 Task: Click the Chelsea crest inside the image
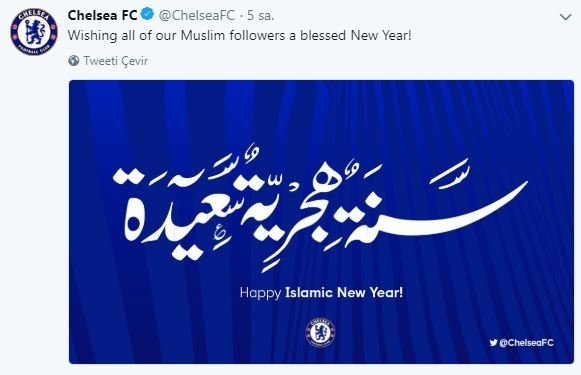click(x=321, y=332)
